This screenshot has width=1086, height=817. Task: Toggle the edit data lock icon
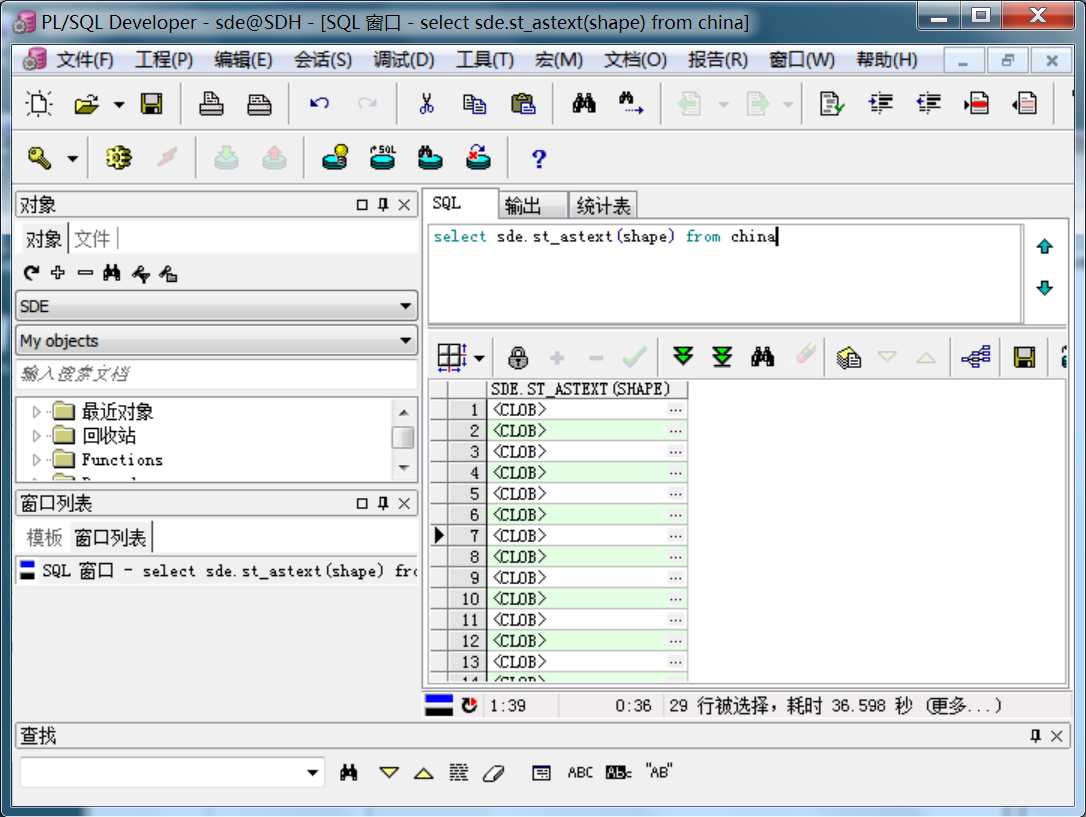coord(518,357)
